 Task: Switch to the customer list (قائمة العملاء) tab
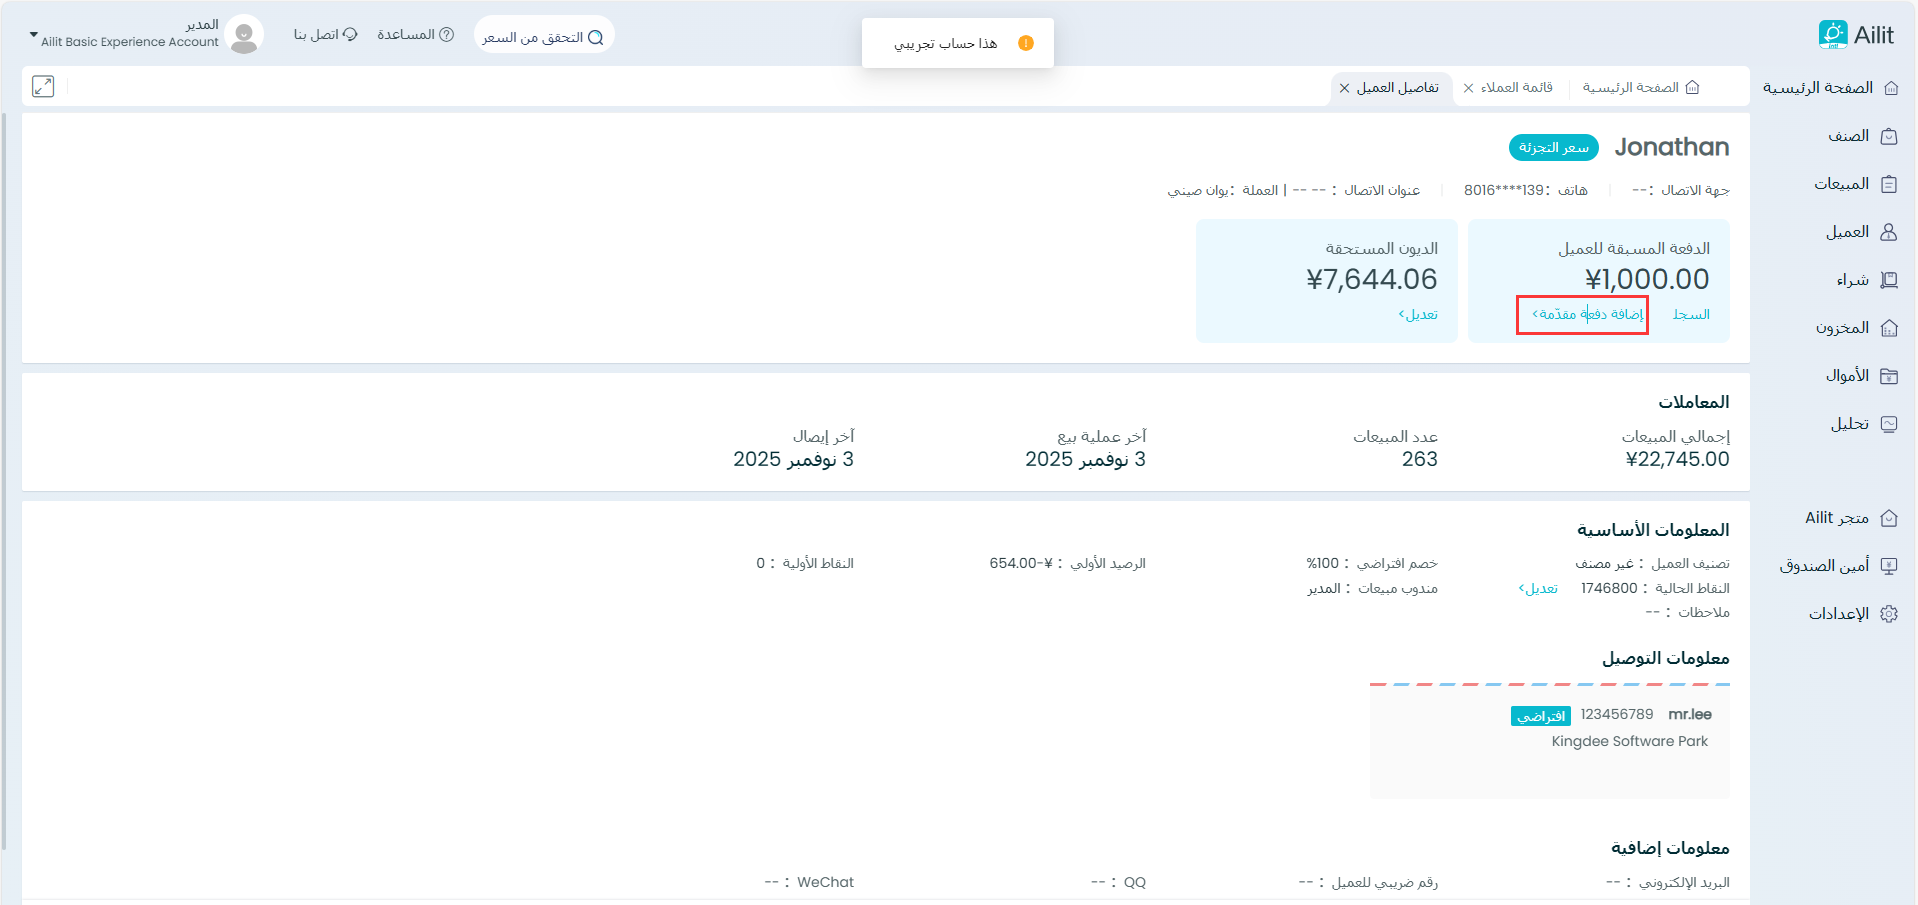1516,88
